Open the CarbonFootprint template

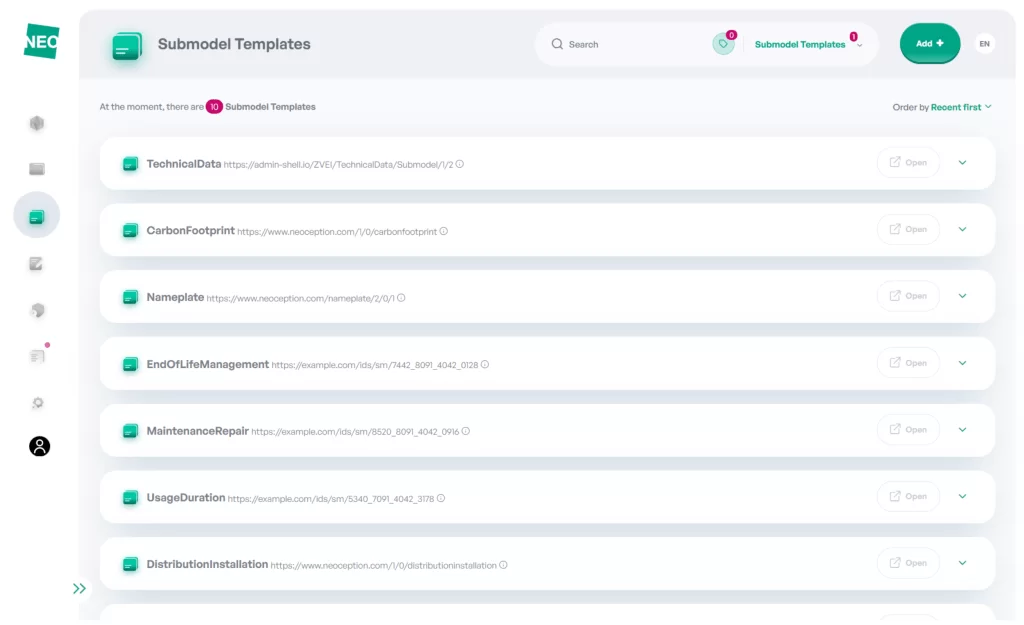pos(908,229)
